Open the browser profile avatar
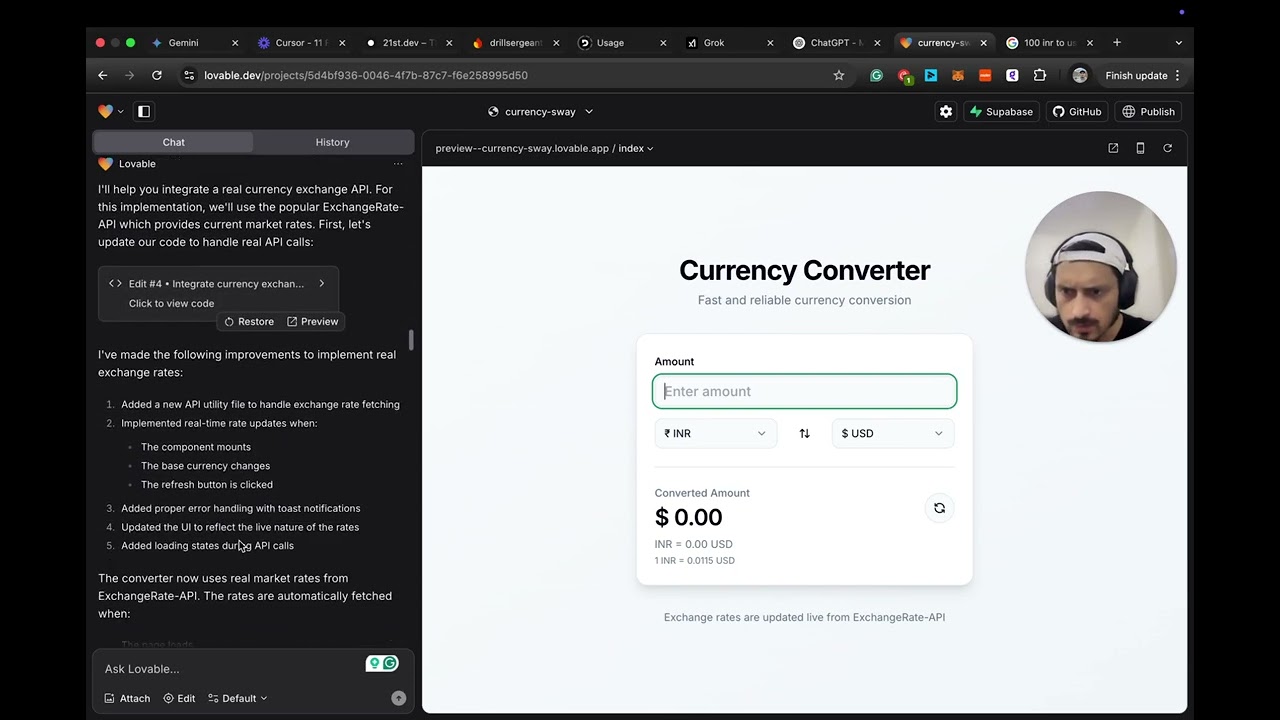The image size is (1280, 720). [x=1080, y=75]
